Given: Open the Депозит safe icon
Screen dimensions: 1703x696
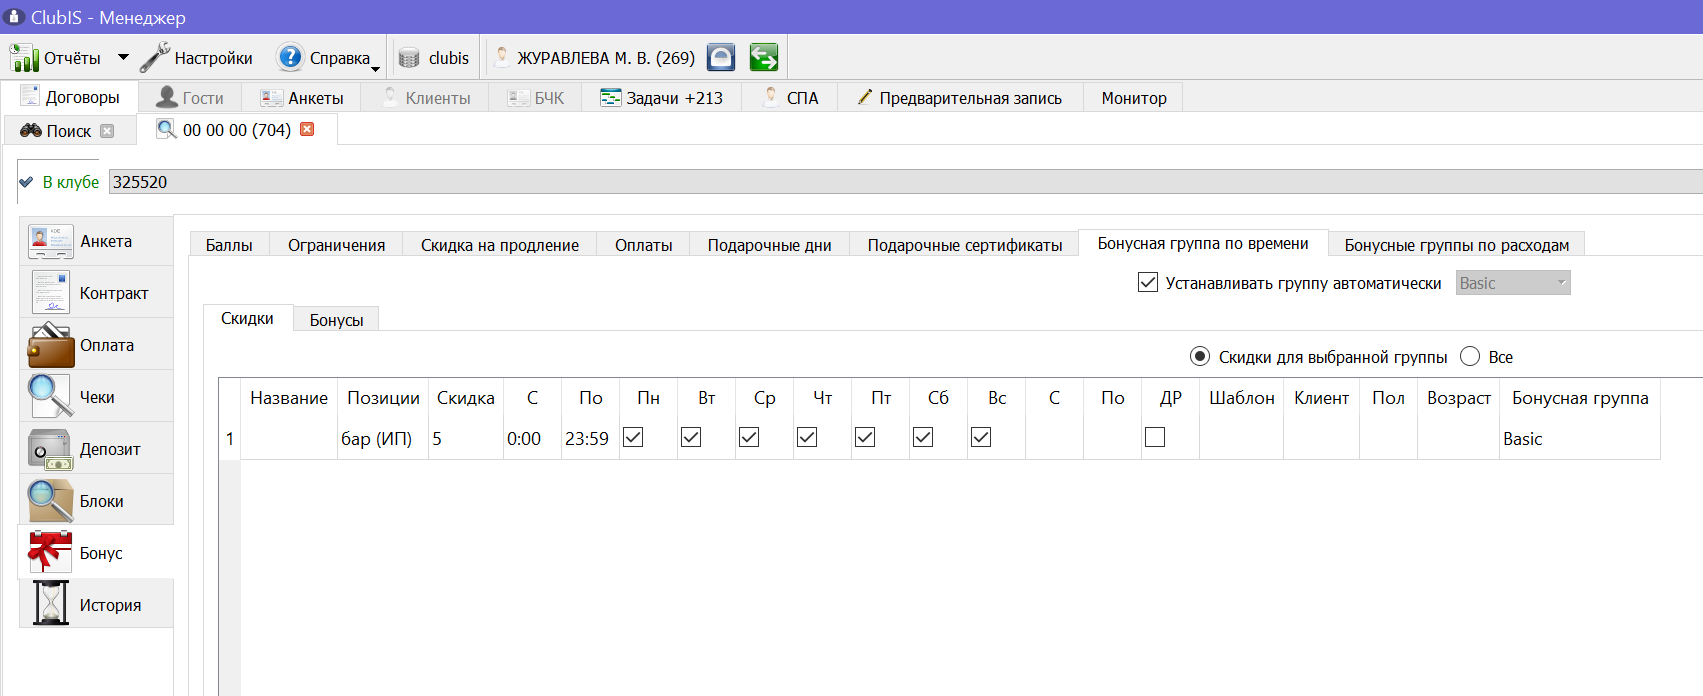Looking at the screenshot, I should [x=50, y=449].
